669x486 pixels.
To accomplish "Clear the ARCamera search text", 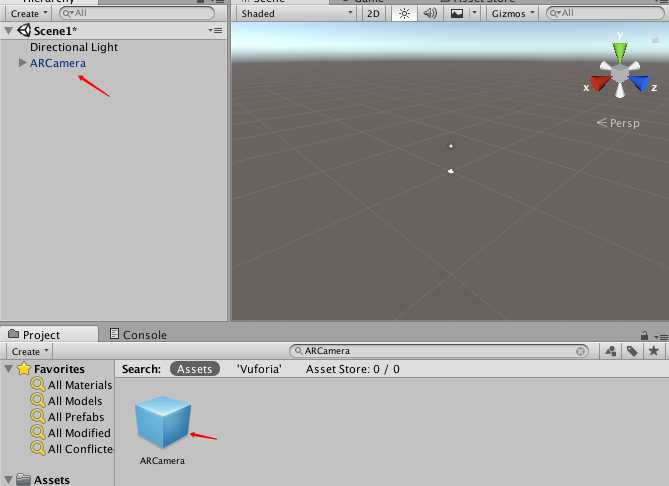I will [580, 351].
